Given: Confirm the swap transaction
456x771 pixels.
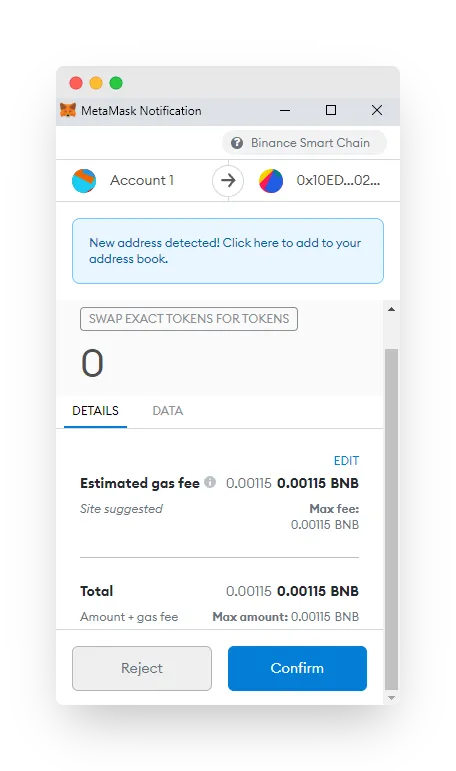Looking at the screenshot, I should [297, 668].
